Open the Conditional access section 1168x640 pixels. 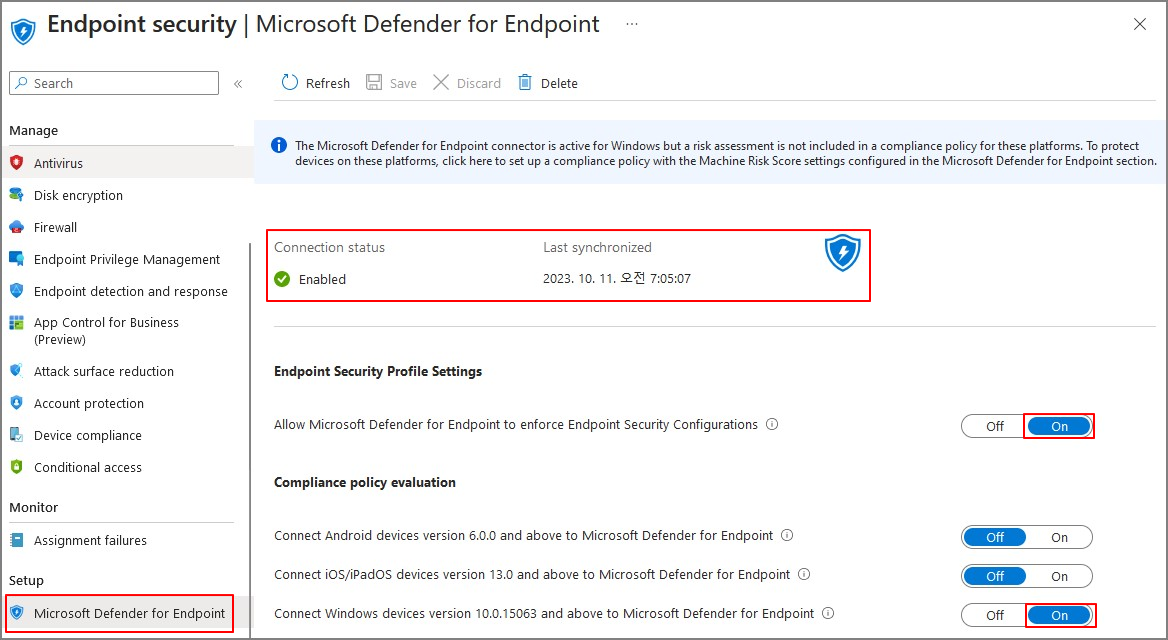pos(89,467)
